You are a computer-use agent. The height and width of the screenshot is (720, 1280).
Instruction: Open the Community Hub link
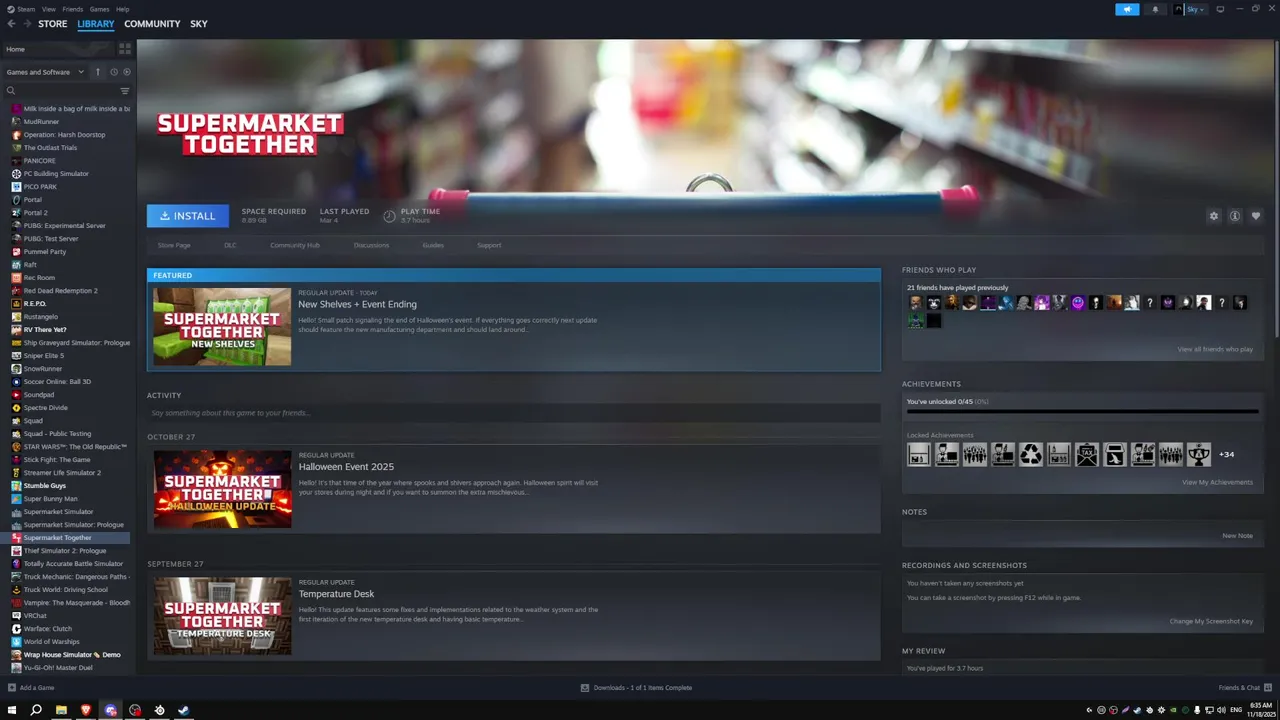295,245
